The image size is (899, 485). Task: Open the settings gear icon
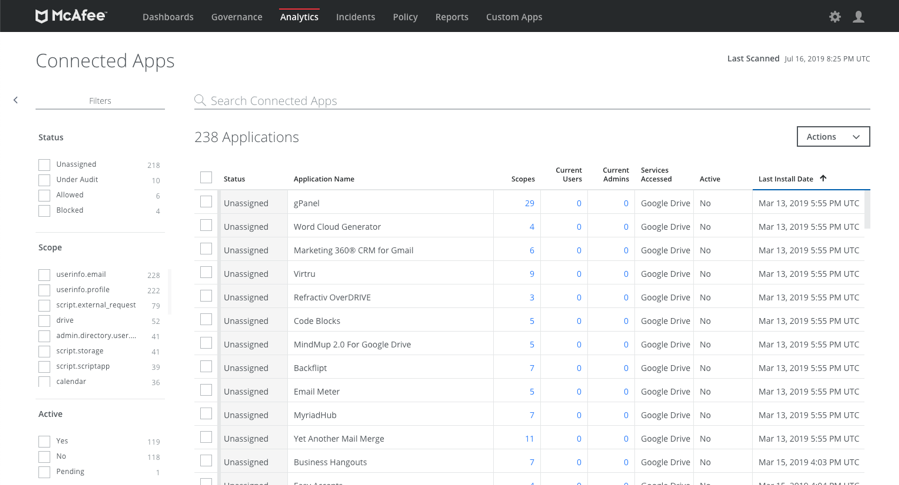(x=835, y=17)
